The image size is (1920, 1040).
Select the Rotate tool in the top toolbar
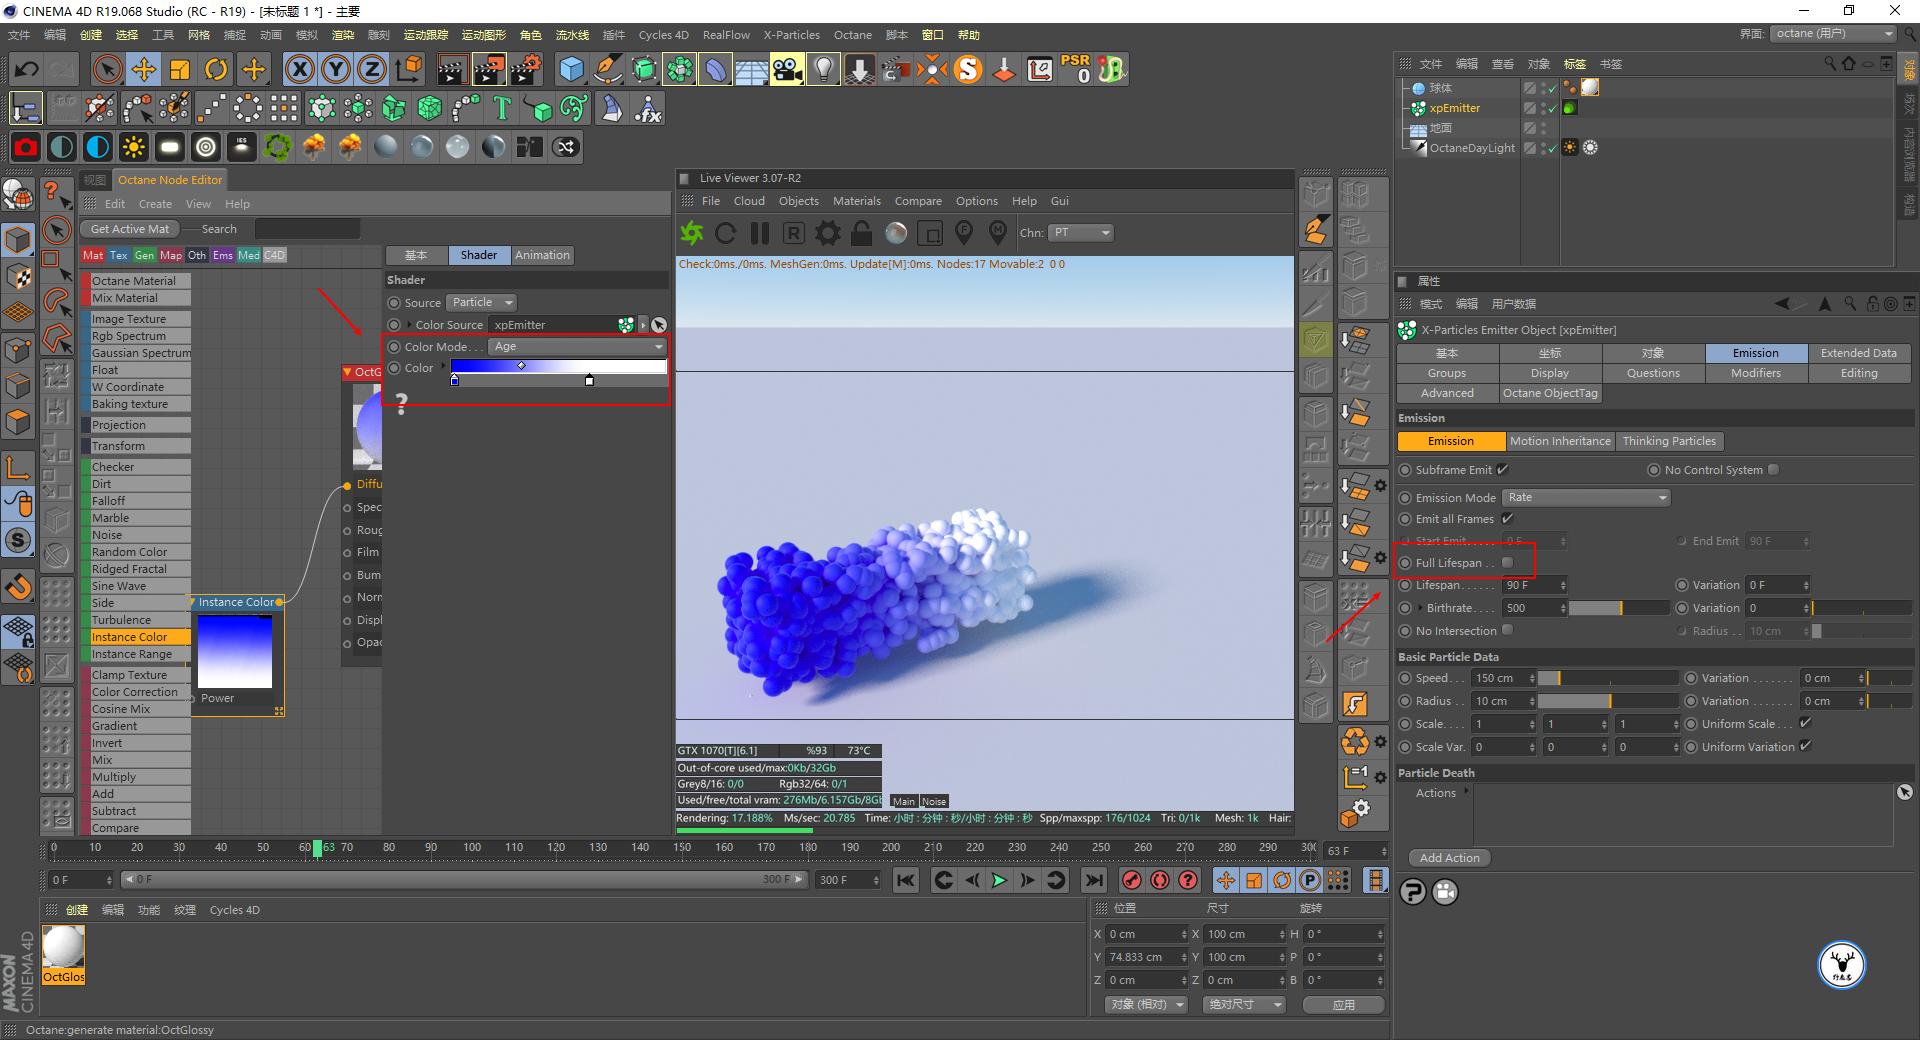tap(217, 69)
